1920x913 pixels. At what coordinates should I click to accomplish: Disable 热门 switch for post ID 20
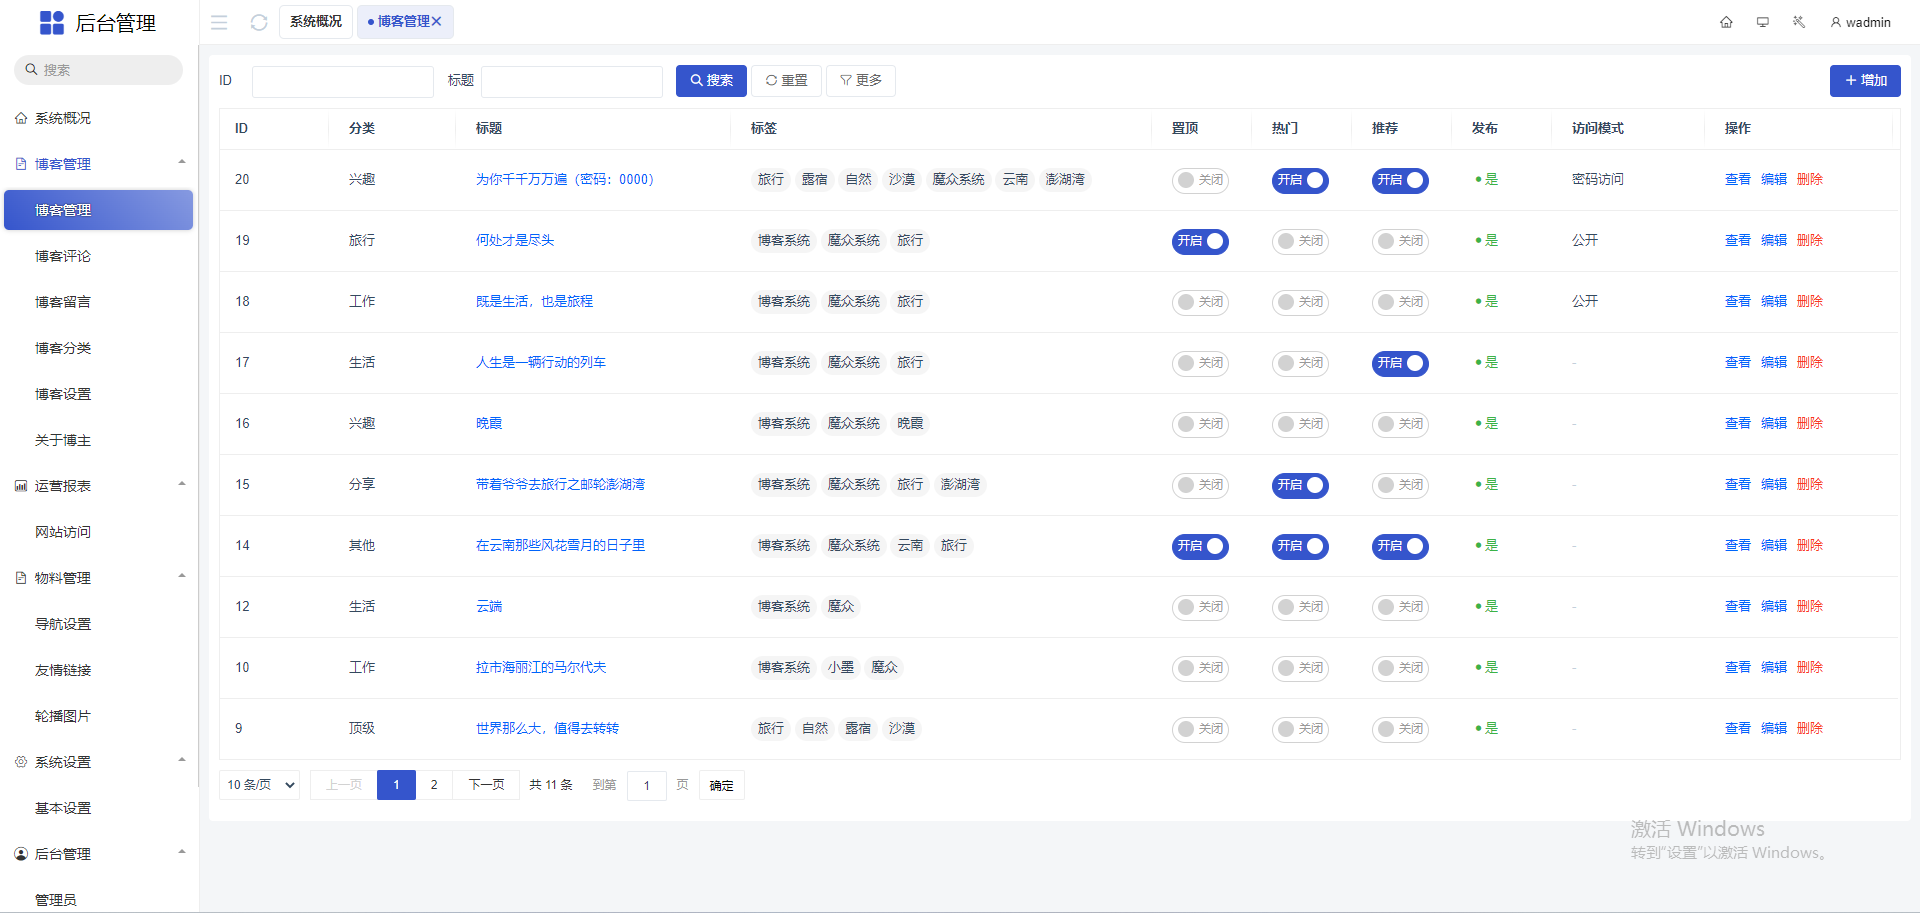pos(1300,180)
